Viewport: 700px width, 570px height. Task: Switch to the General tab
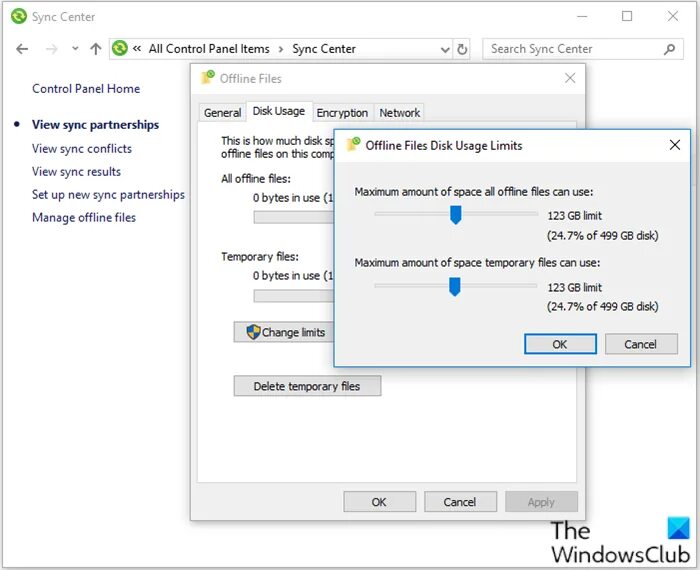click(x=222, y=112)
